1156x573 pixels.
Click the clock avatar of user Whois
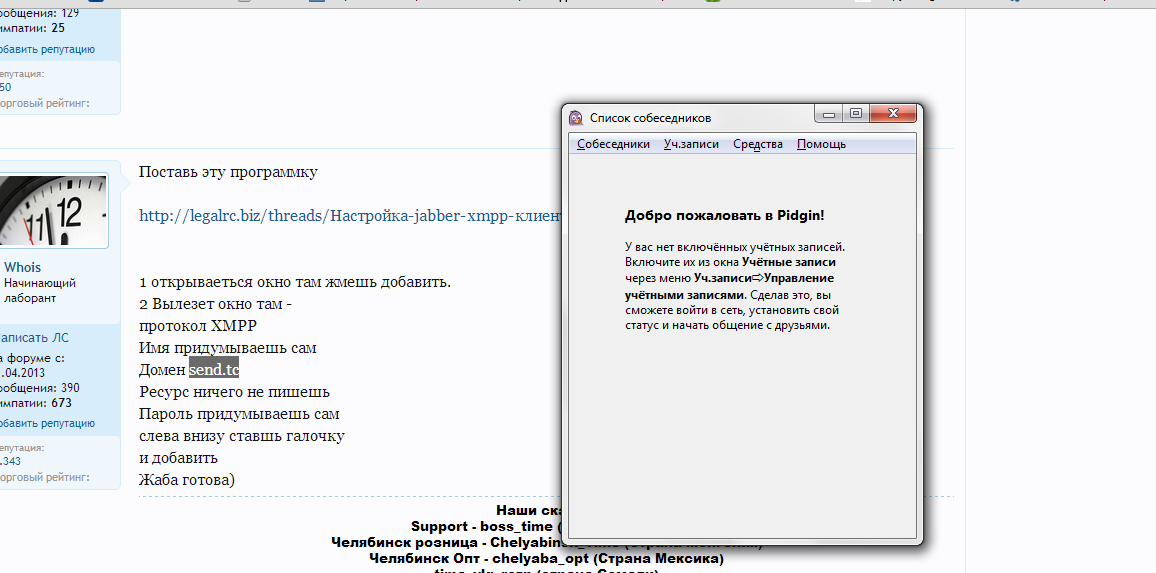(x=52, y=211)
